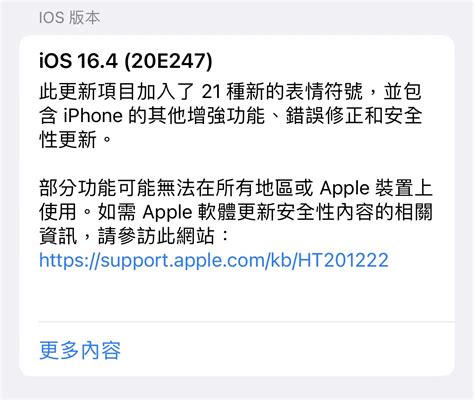474x400 pixels.
Task: Click the IOS 版本 section header
Action: pos(69,17)
